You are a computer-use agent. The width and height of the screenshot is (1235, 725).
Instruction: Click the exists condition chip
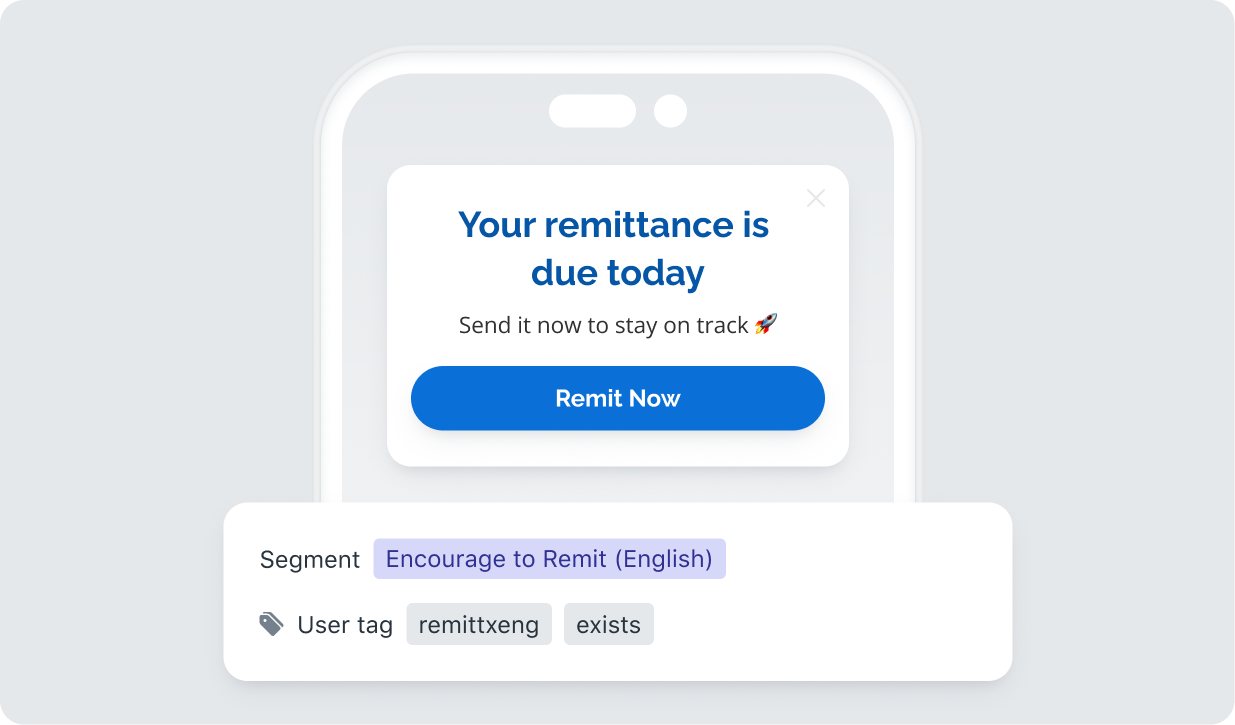(x=609, y=625)
